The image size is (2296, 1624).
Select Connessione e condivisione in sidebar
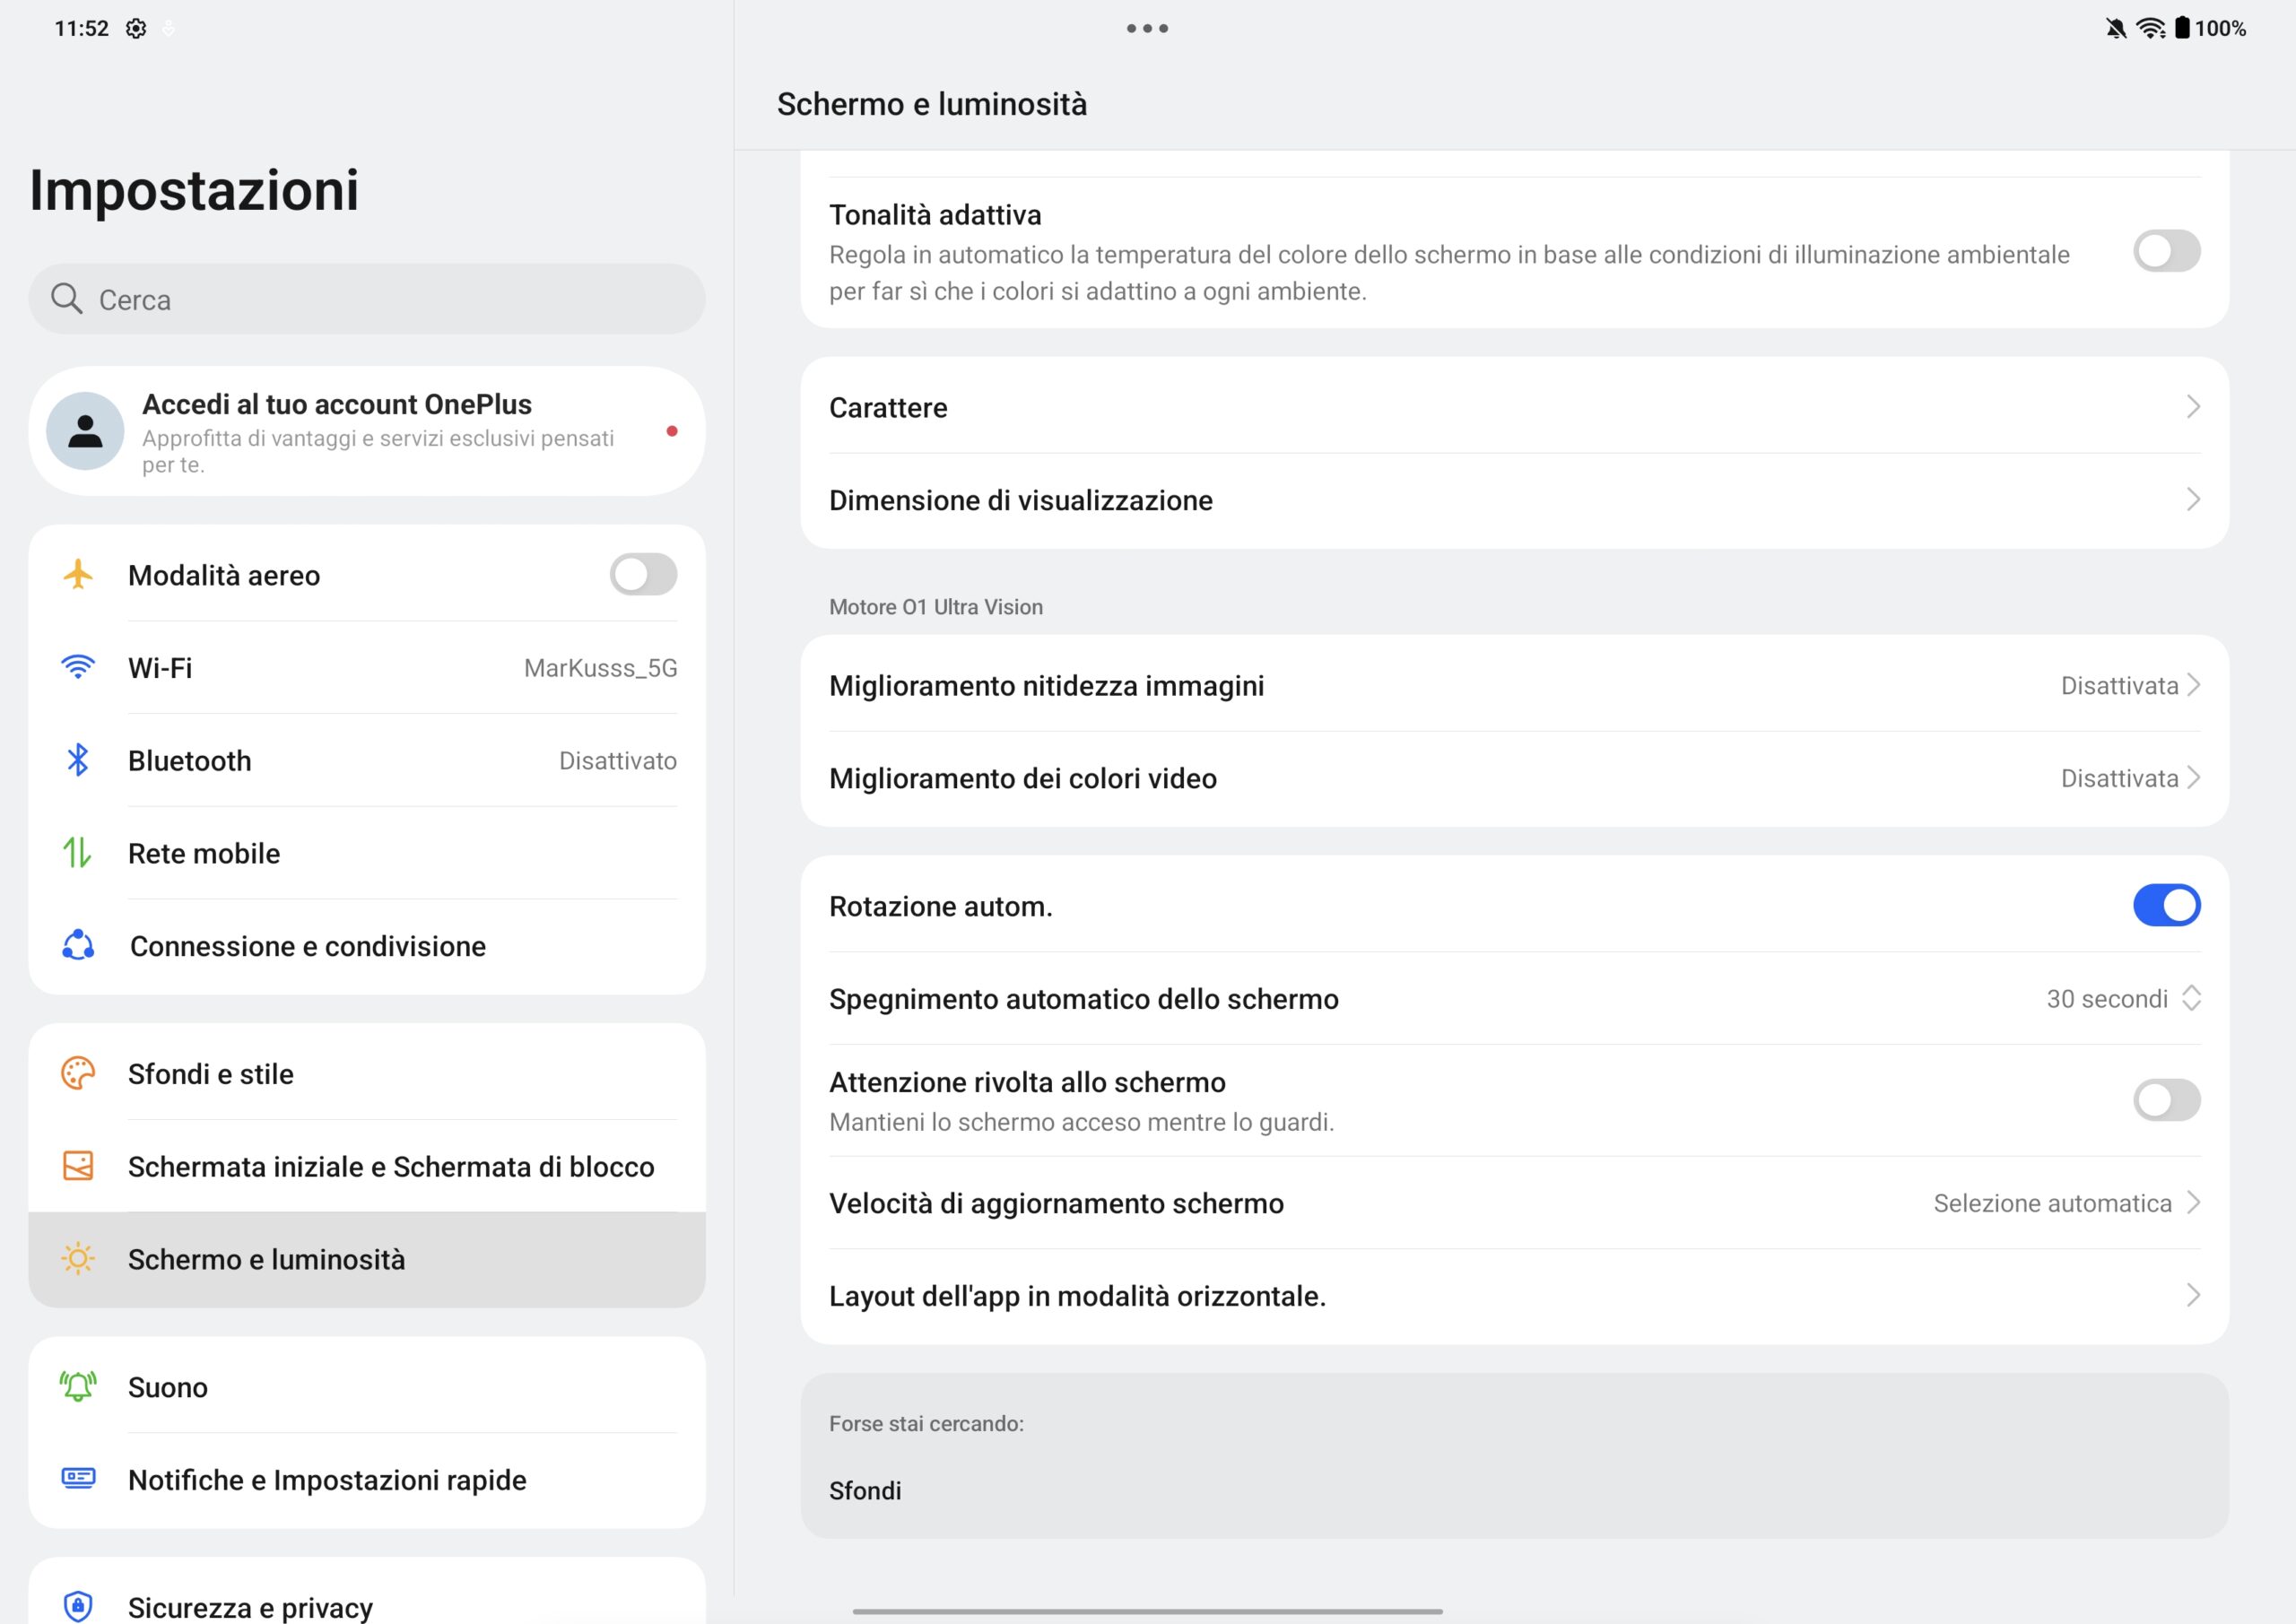367,945
